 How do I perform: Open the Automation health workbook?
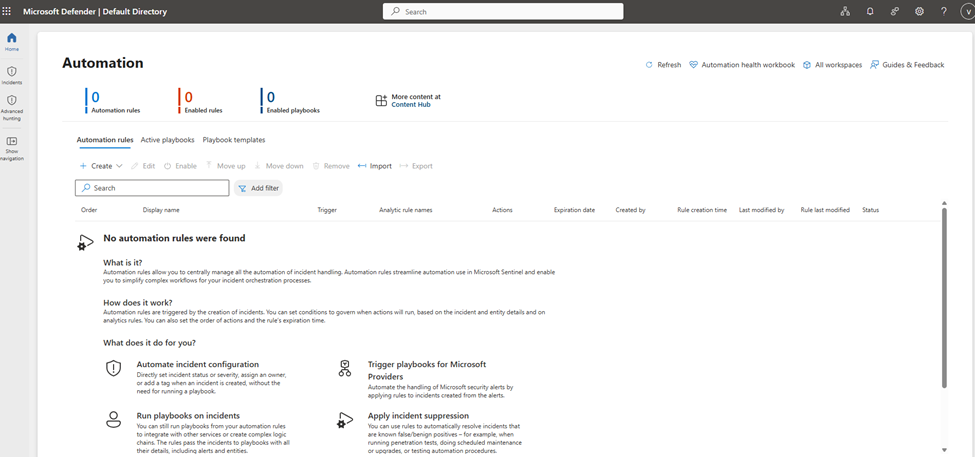(x=742, y=65)
